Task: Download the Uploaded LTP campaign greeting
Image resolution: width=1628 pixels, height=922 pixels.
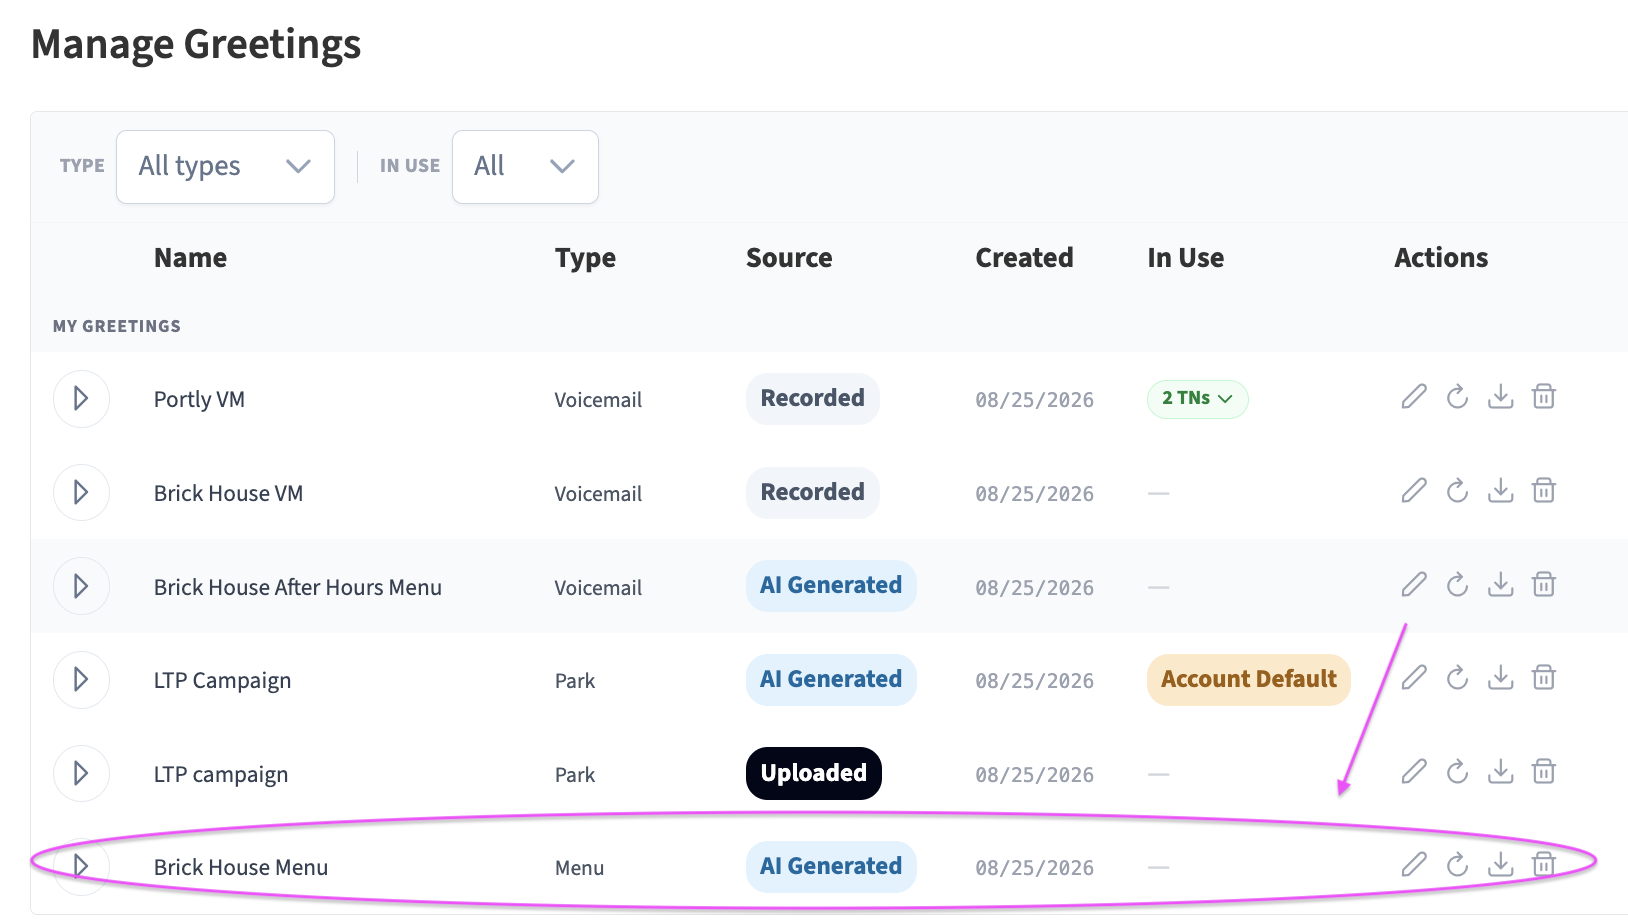Action: pyautogui.click(x=1501, y=771)
